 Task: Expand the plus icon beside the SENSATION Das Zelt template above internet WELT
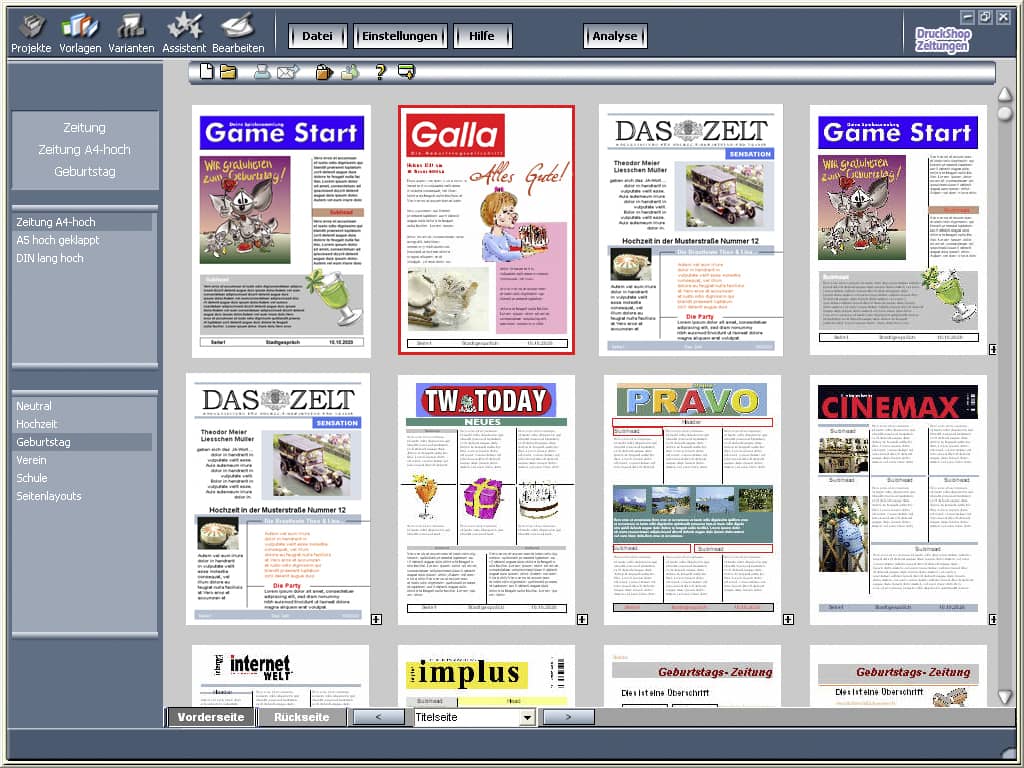tap(376, 619)
